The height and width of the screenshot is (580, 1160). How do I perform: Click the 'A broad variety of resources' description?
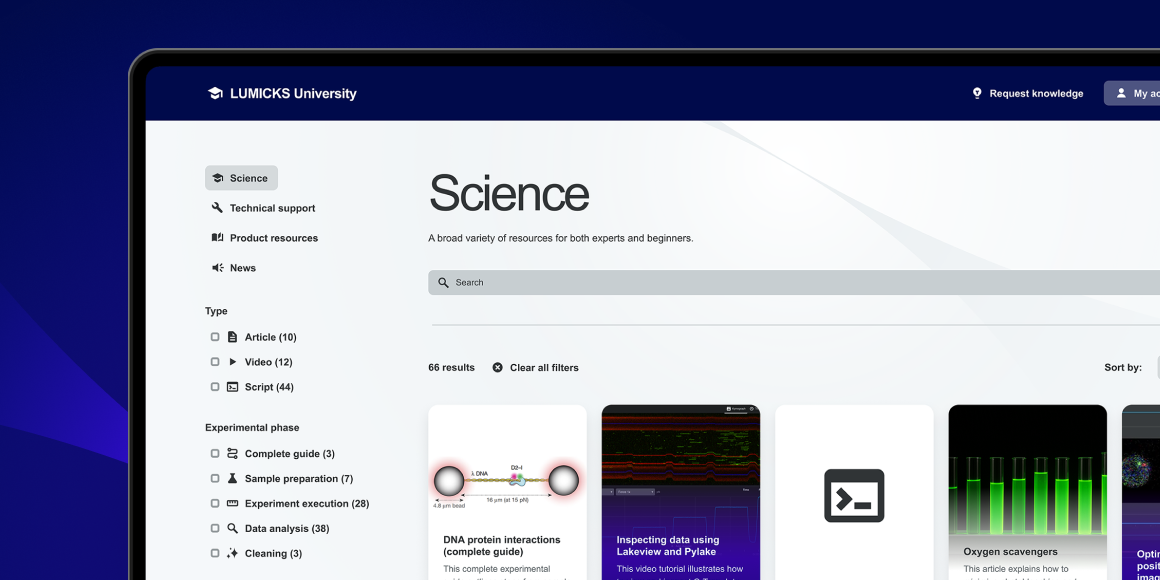coord(561,238)
